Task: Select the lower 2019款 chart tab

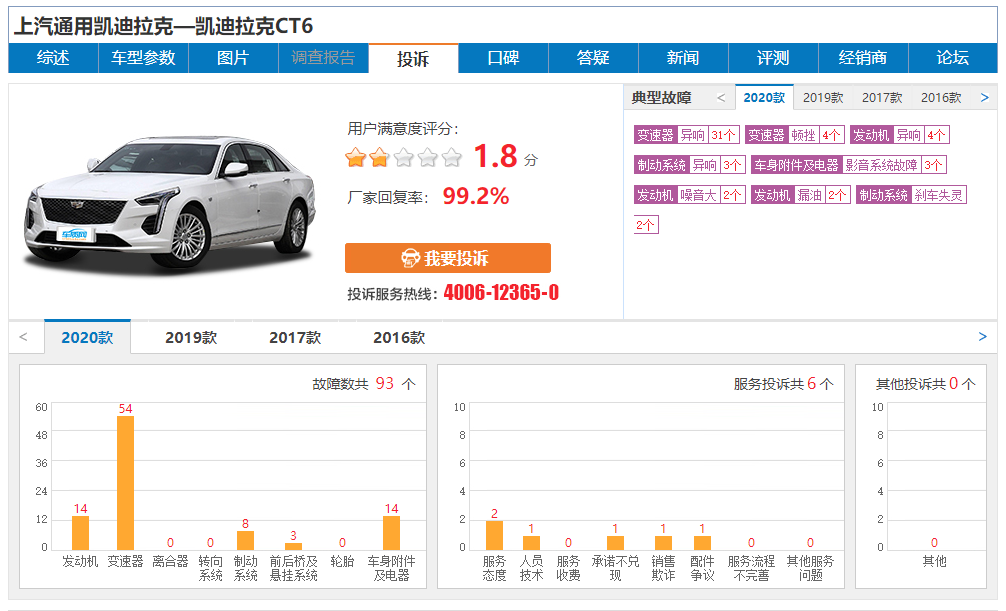Action: [x=191, y=338]
